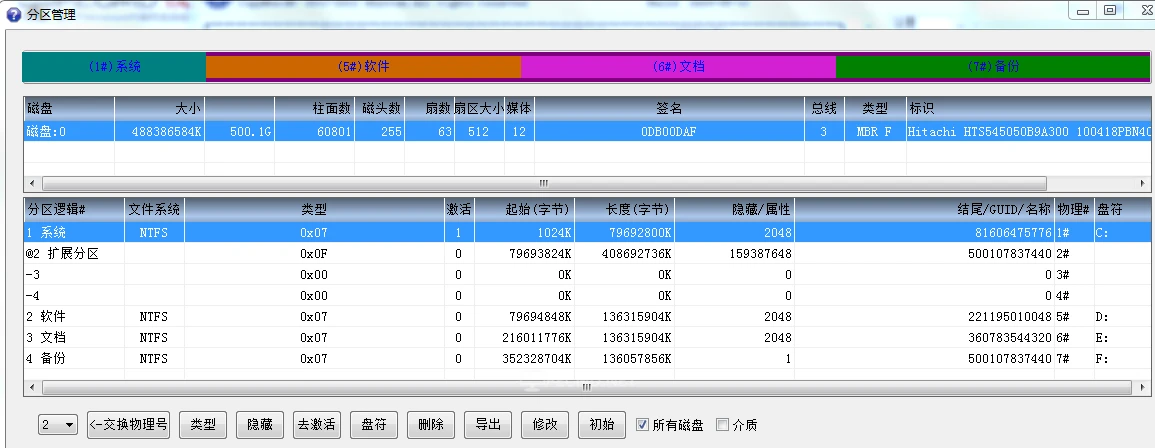1155x448 pixels.
Task: Click the 159387648 hidden attribute cell
Action: click(734, 253)
